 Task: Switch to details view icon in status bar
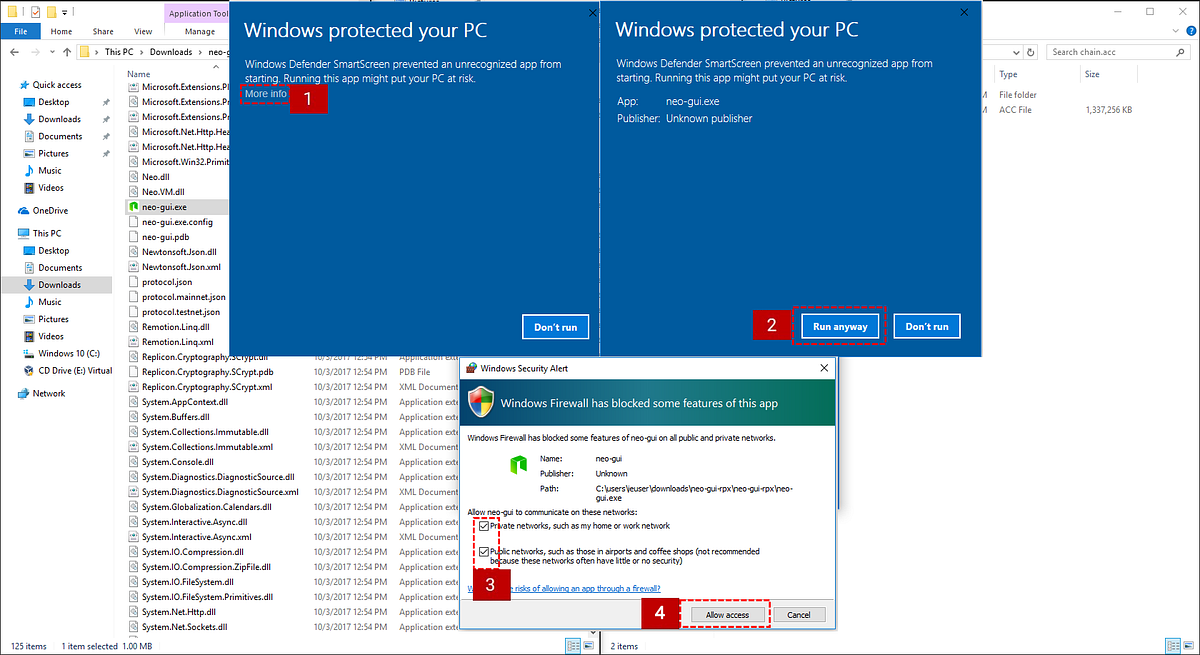coord(1175,646)
